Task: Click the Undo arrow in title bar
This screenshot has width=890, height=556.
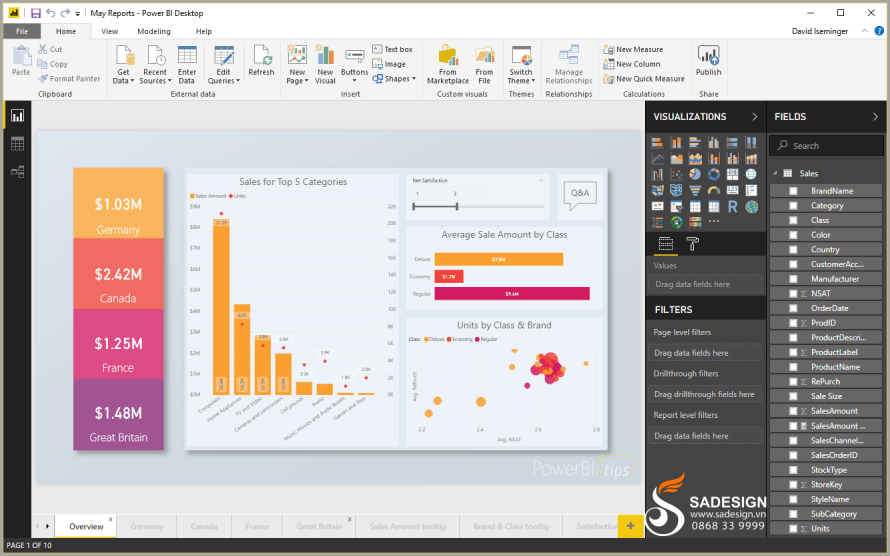Action: (x=51, y=13)
